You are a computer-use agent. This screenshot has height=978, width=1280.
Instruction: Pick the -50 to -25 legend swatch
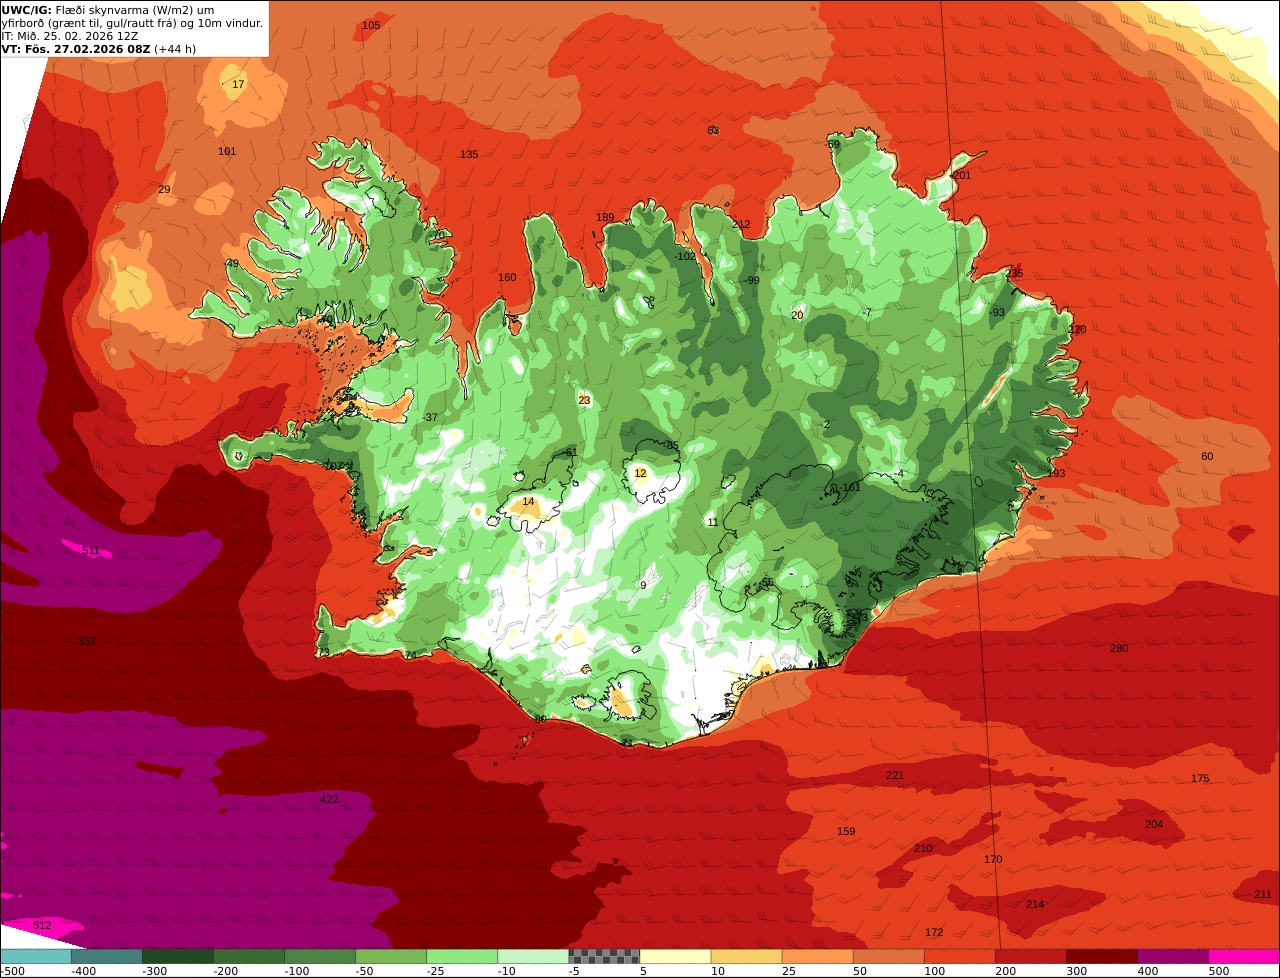click(x=391, y=956)
